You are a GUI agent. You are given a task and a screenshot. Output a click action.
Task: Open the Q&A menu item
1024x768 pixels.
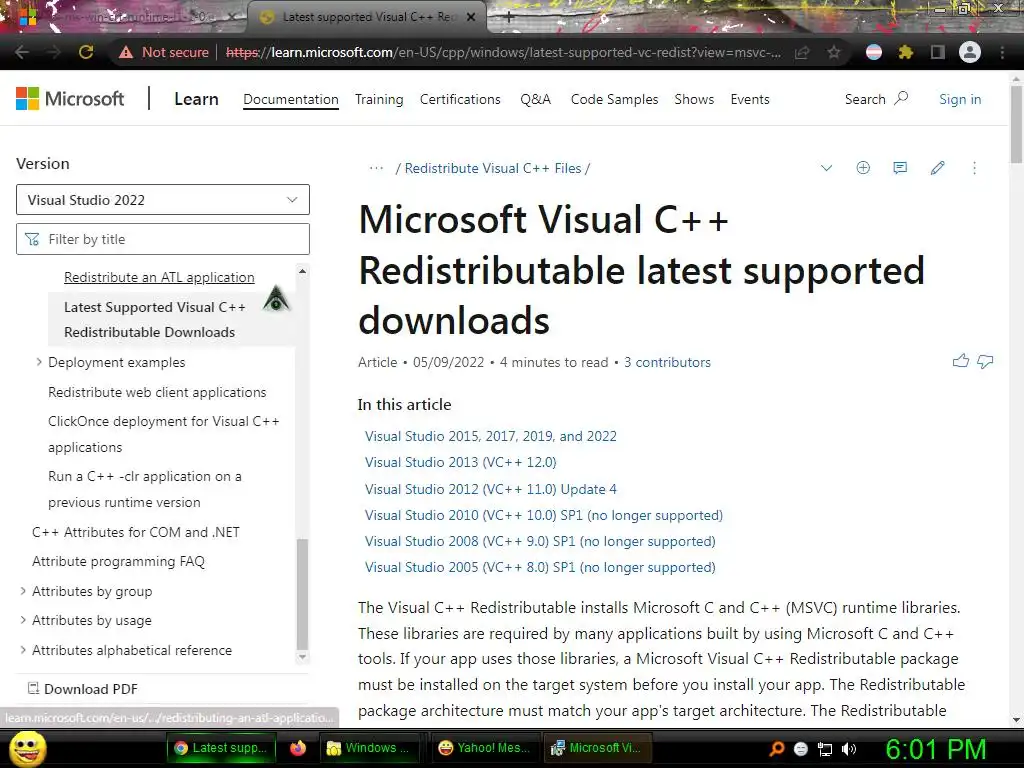[536, 99]
